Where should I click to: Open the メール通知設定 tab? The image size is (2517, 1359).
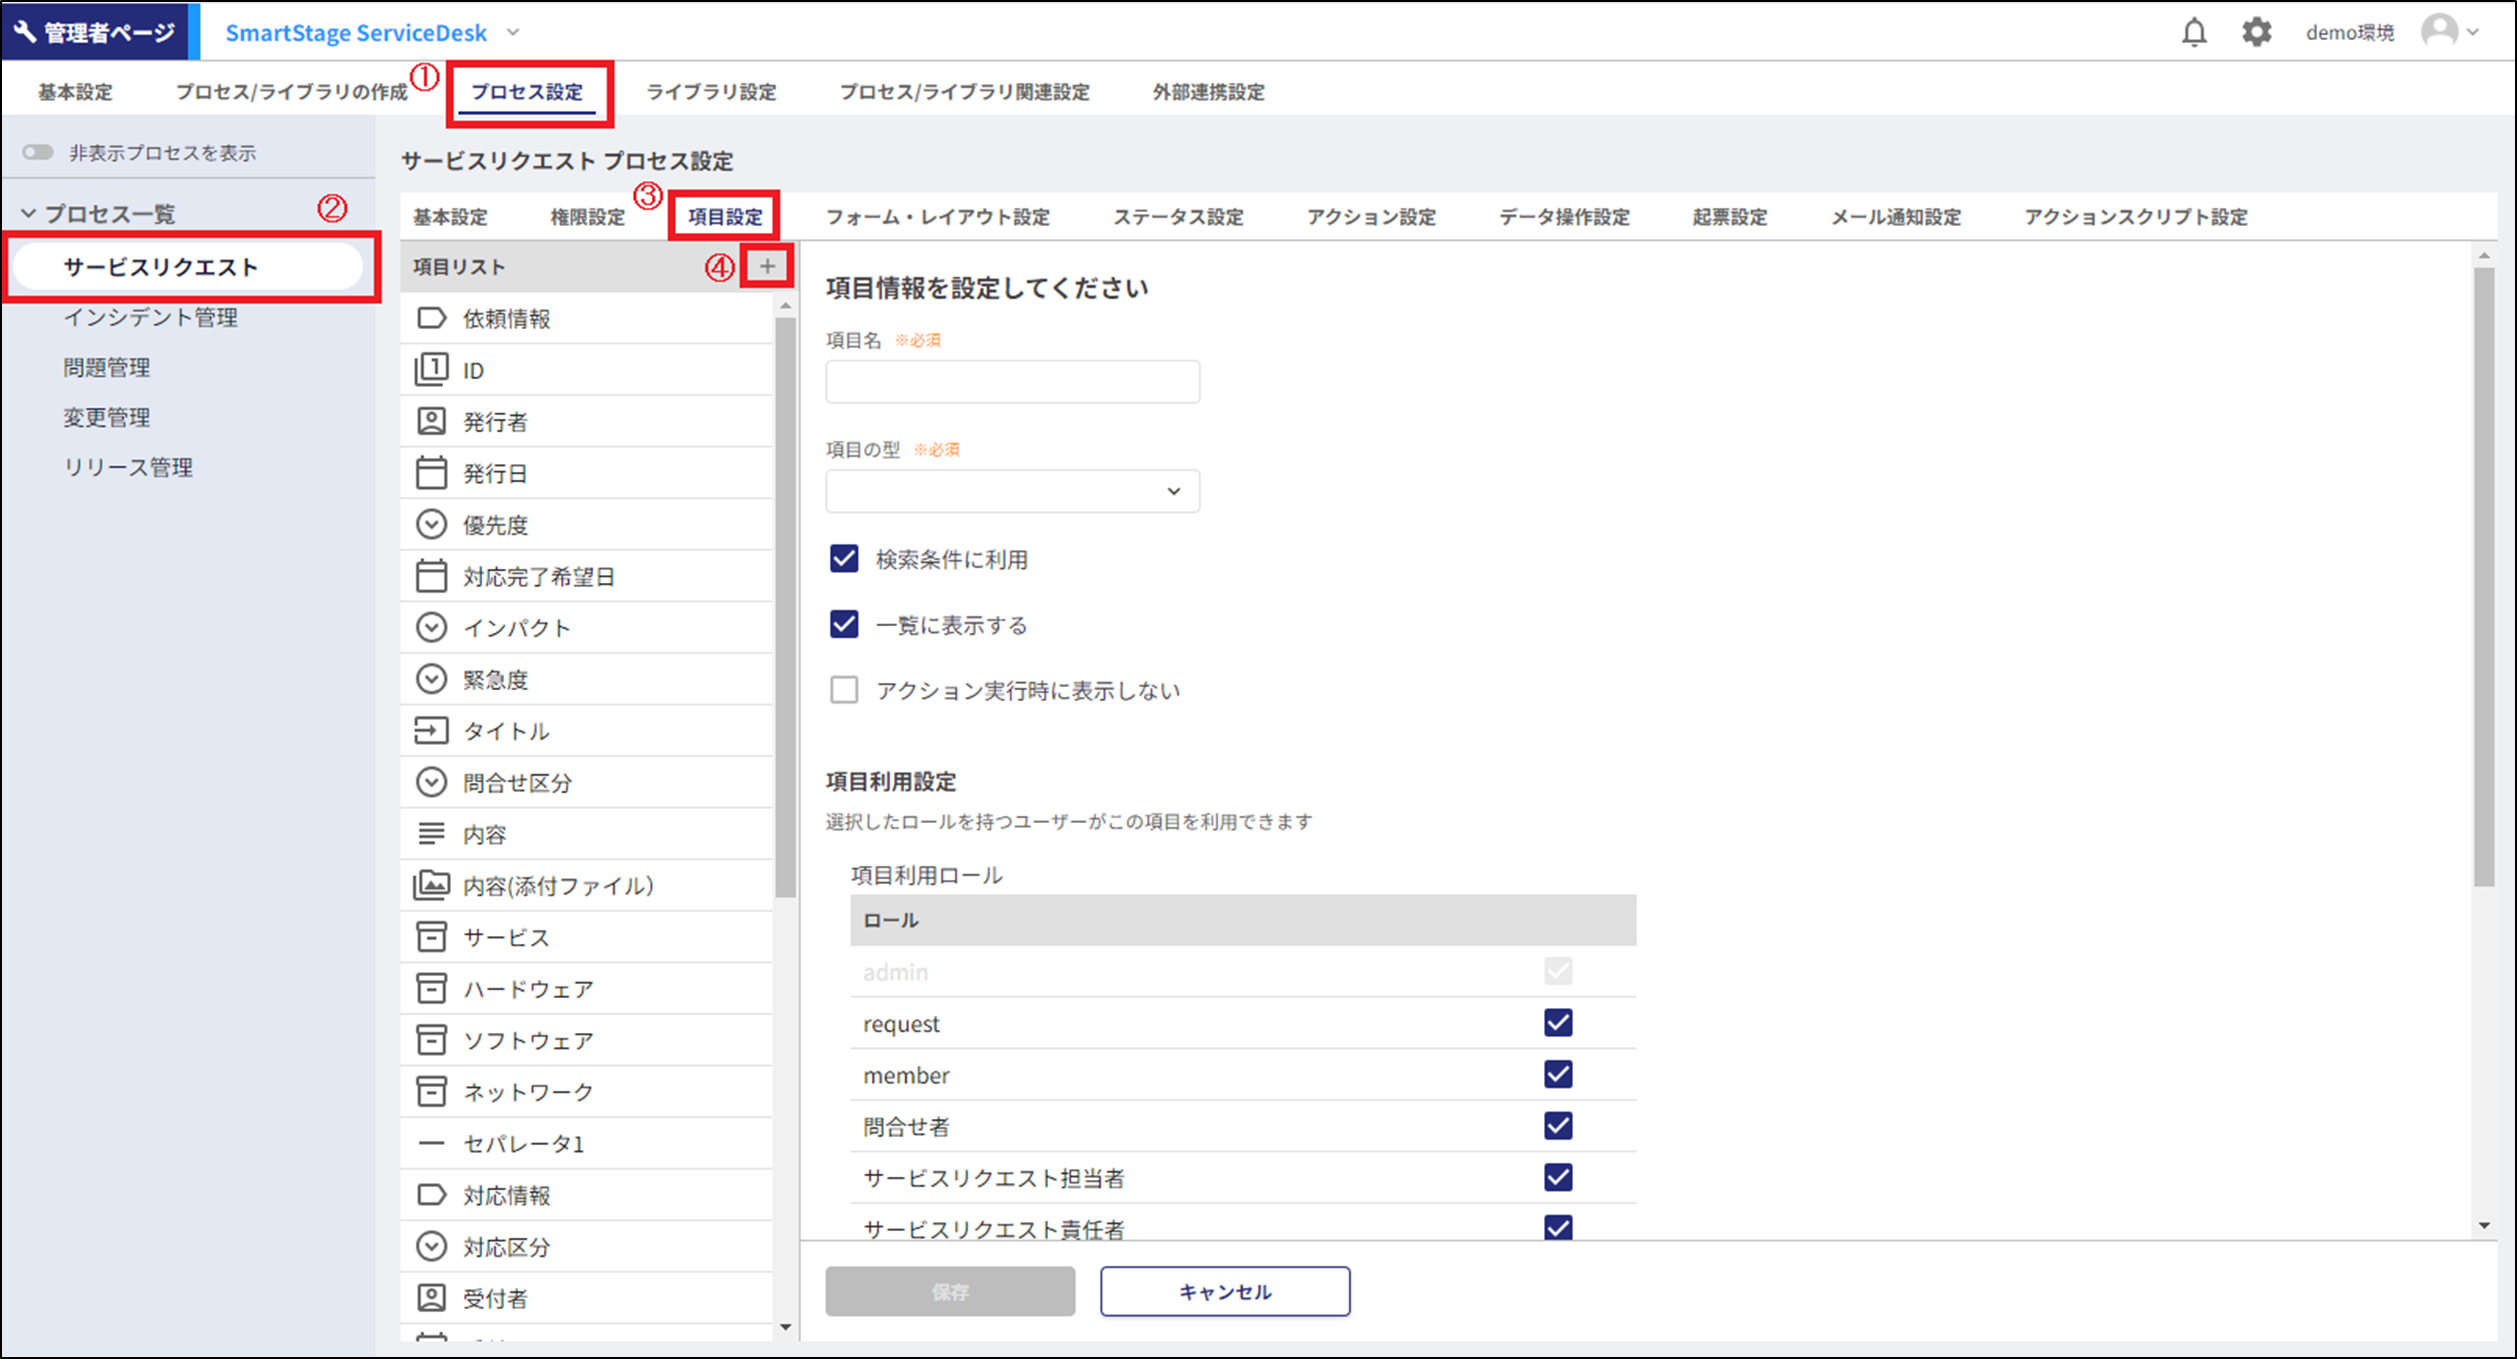coord(1895,217)
